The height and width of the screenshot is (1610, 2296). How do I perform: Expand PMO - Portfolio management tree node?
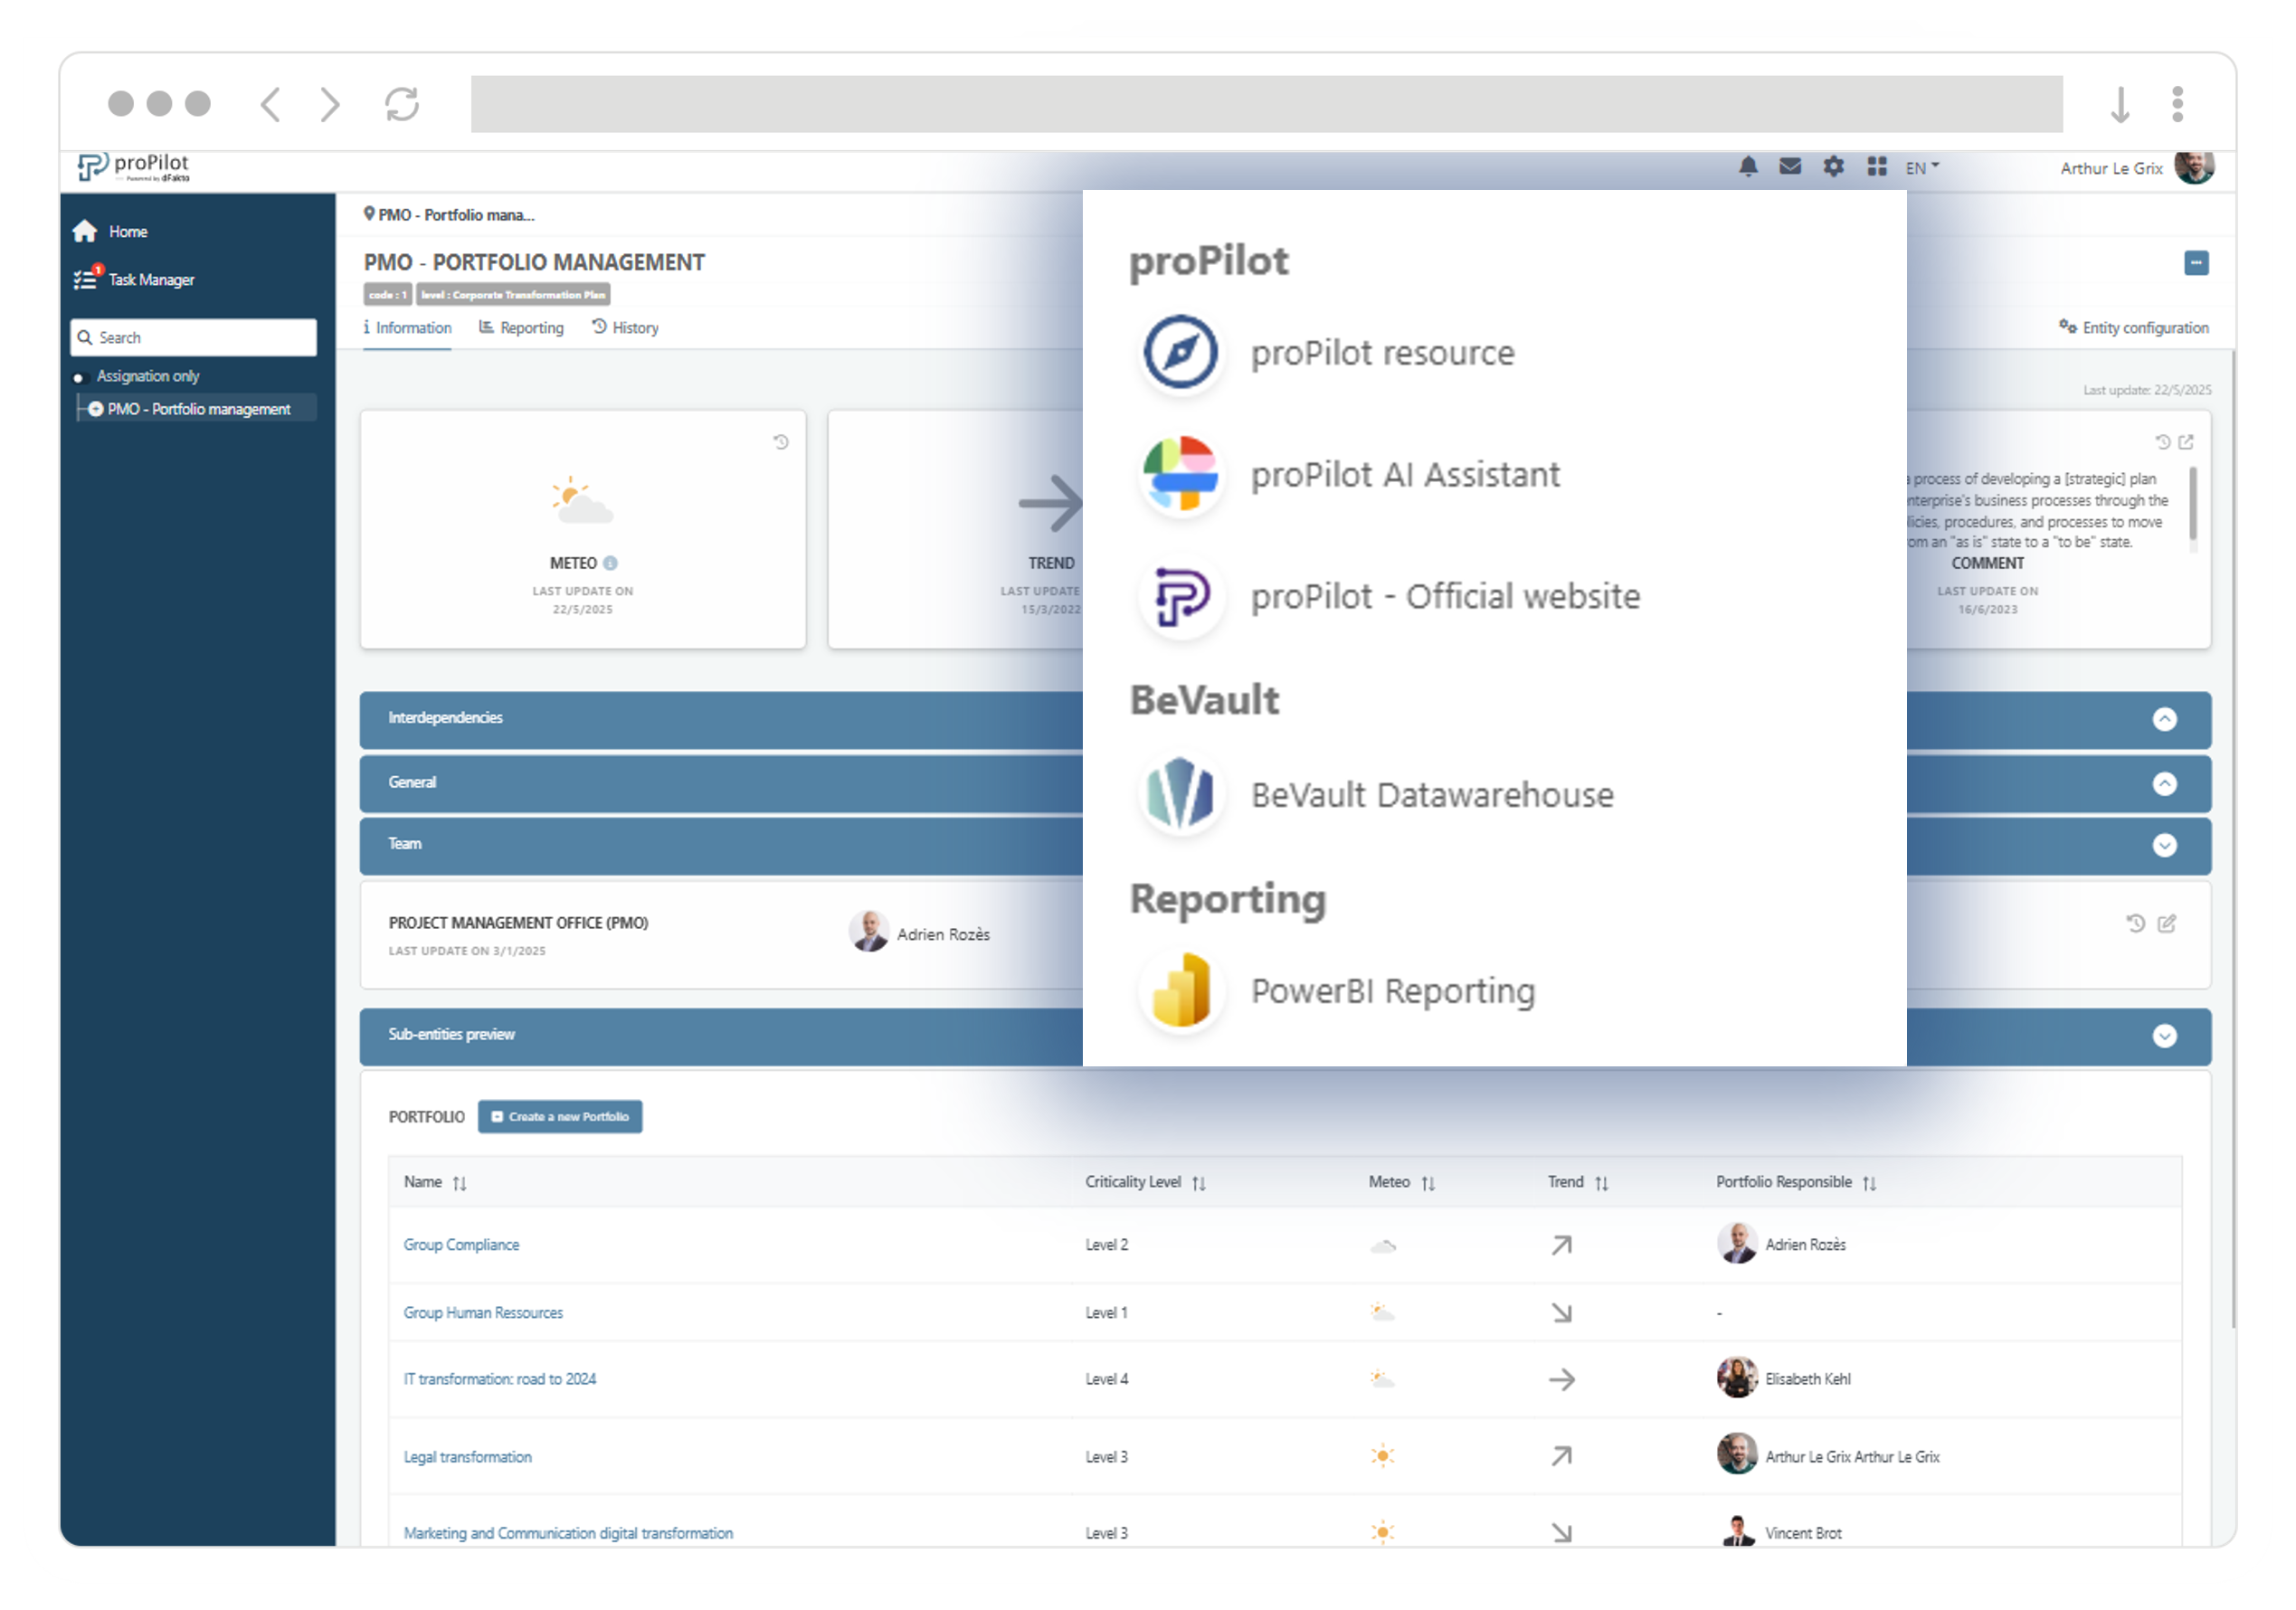[96, 409]
